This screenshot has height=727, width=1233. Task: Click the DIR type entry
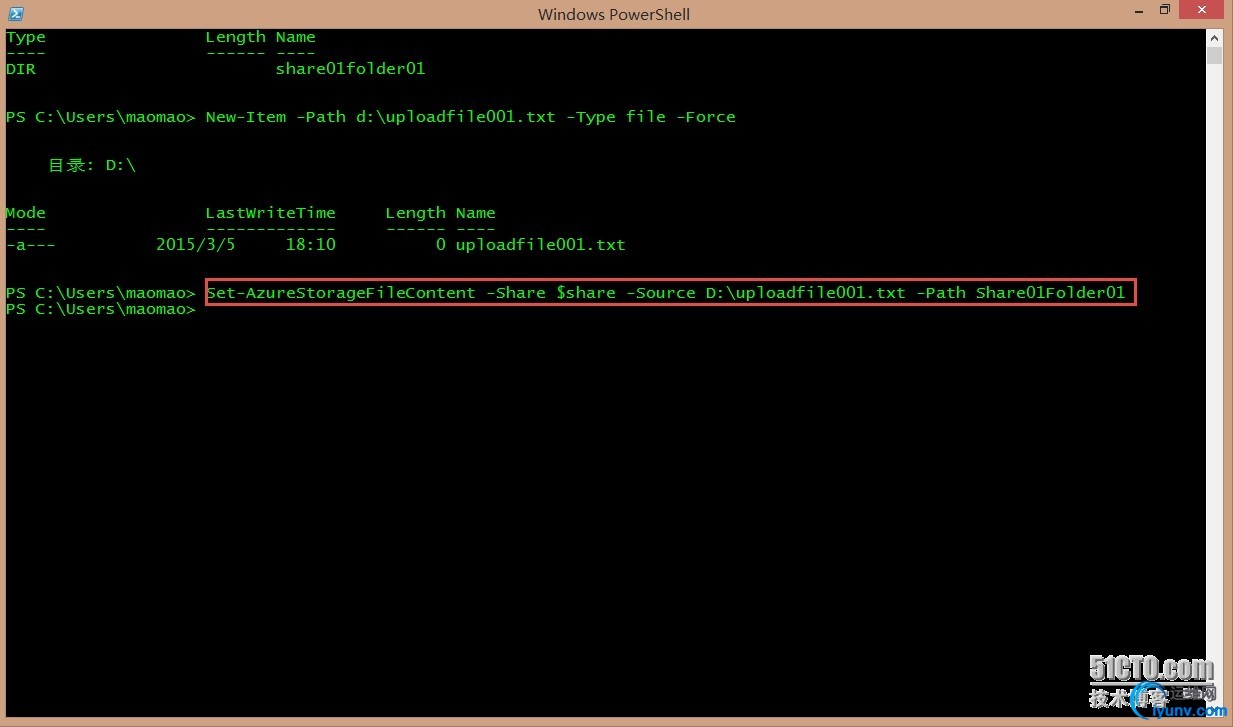click(x=20, y=69)
